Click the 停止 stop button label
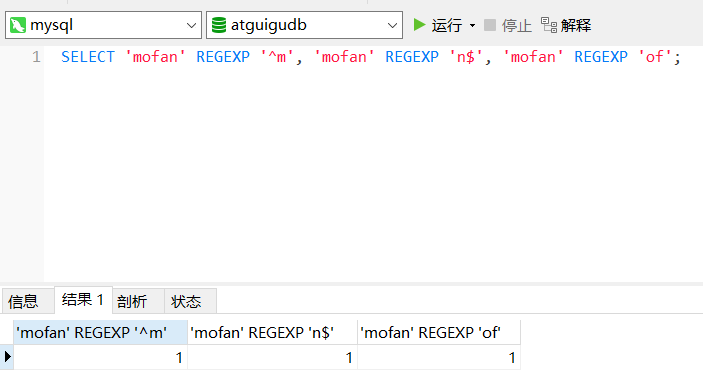 [x=516, y=26]
